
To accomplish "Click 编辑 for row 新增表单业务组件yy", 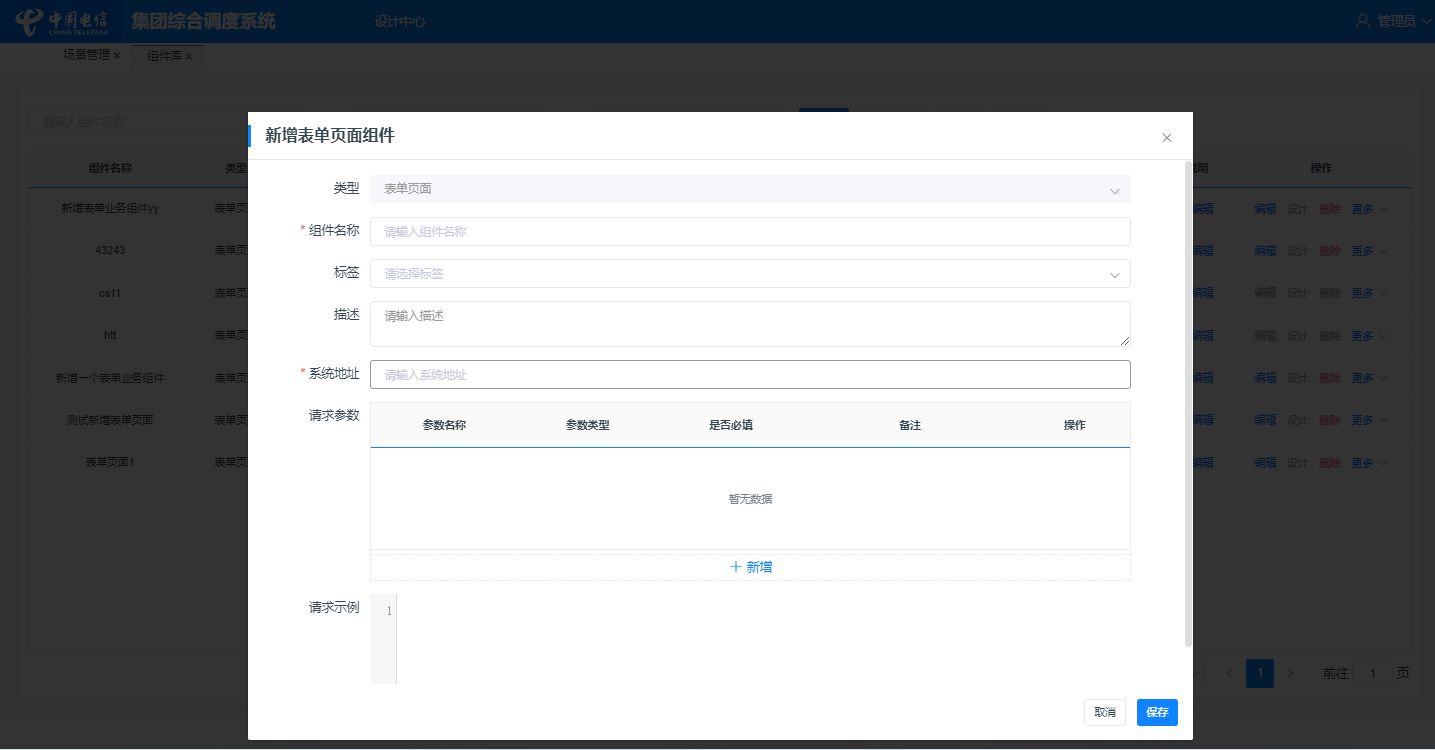I will coord(1265,209).
